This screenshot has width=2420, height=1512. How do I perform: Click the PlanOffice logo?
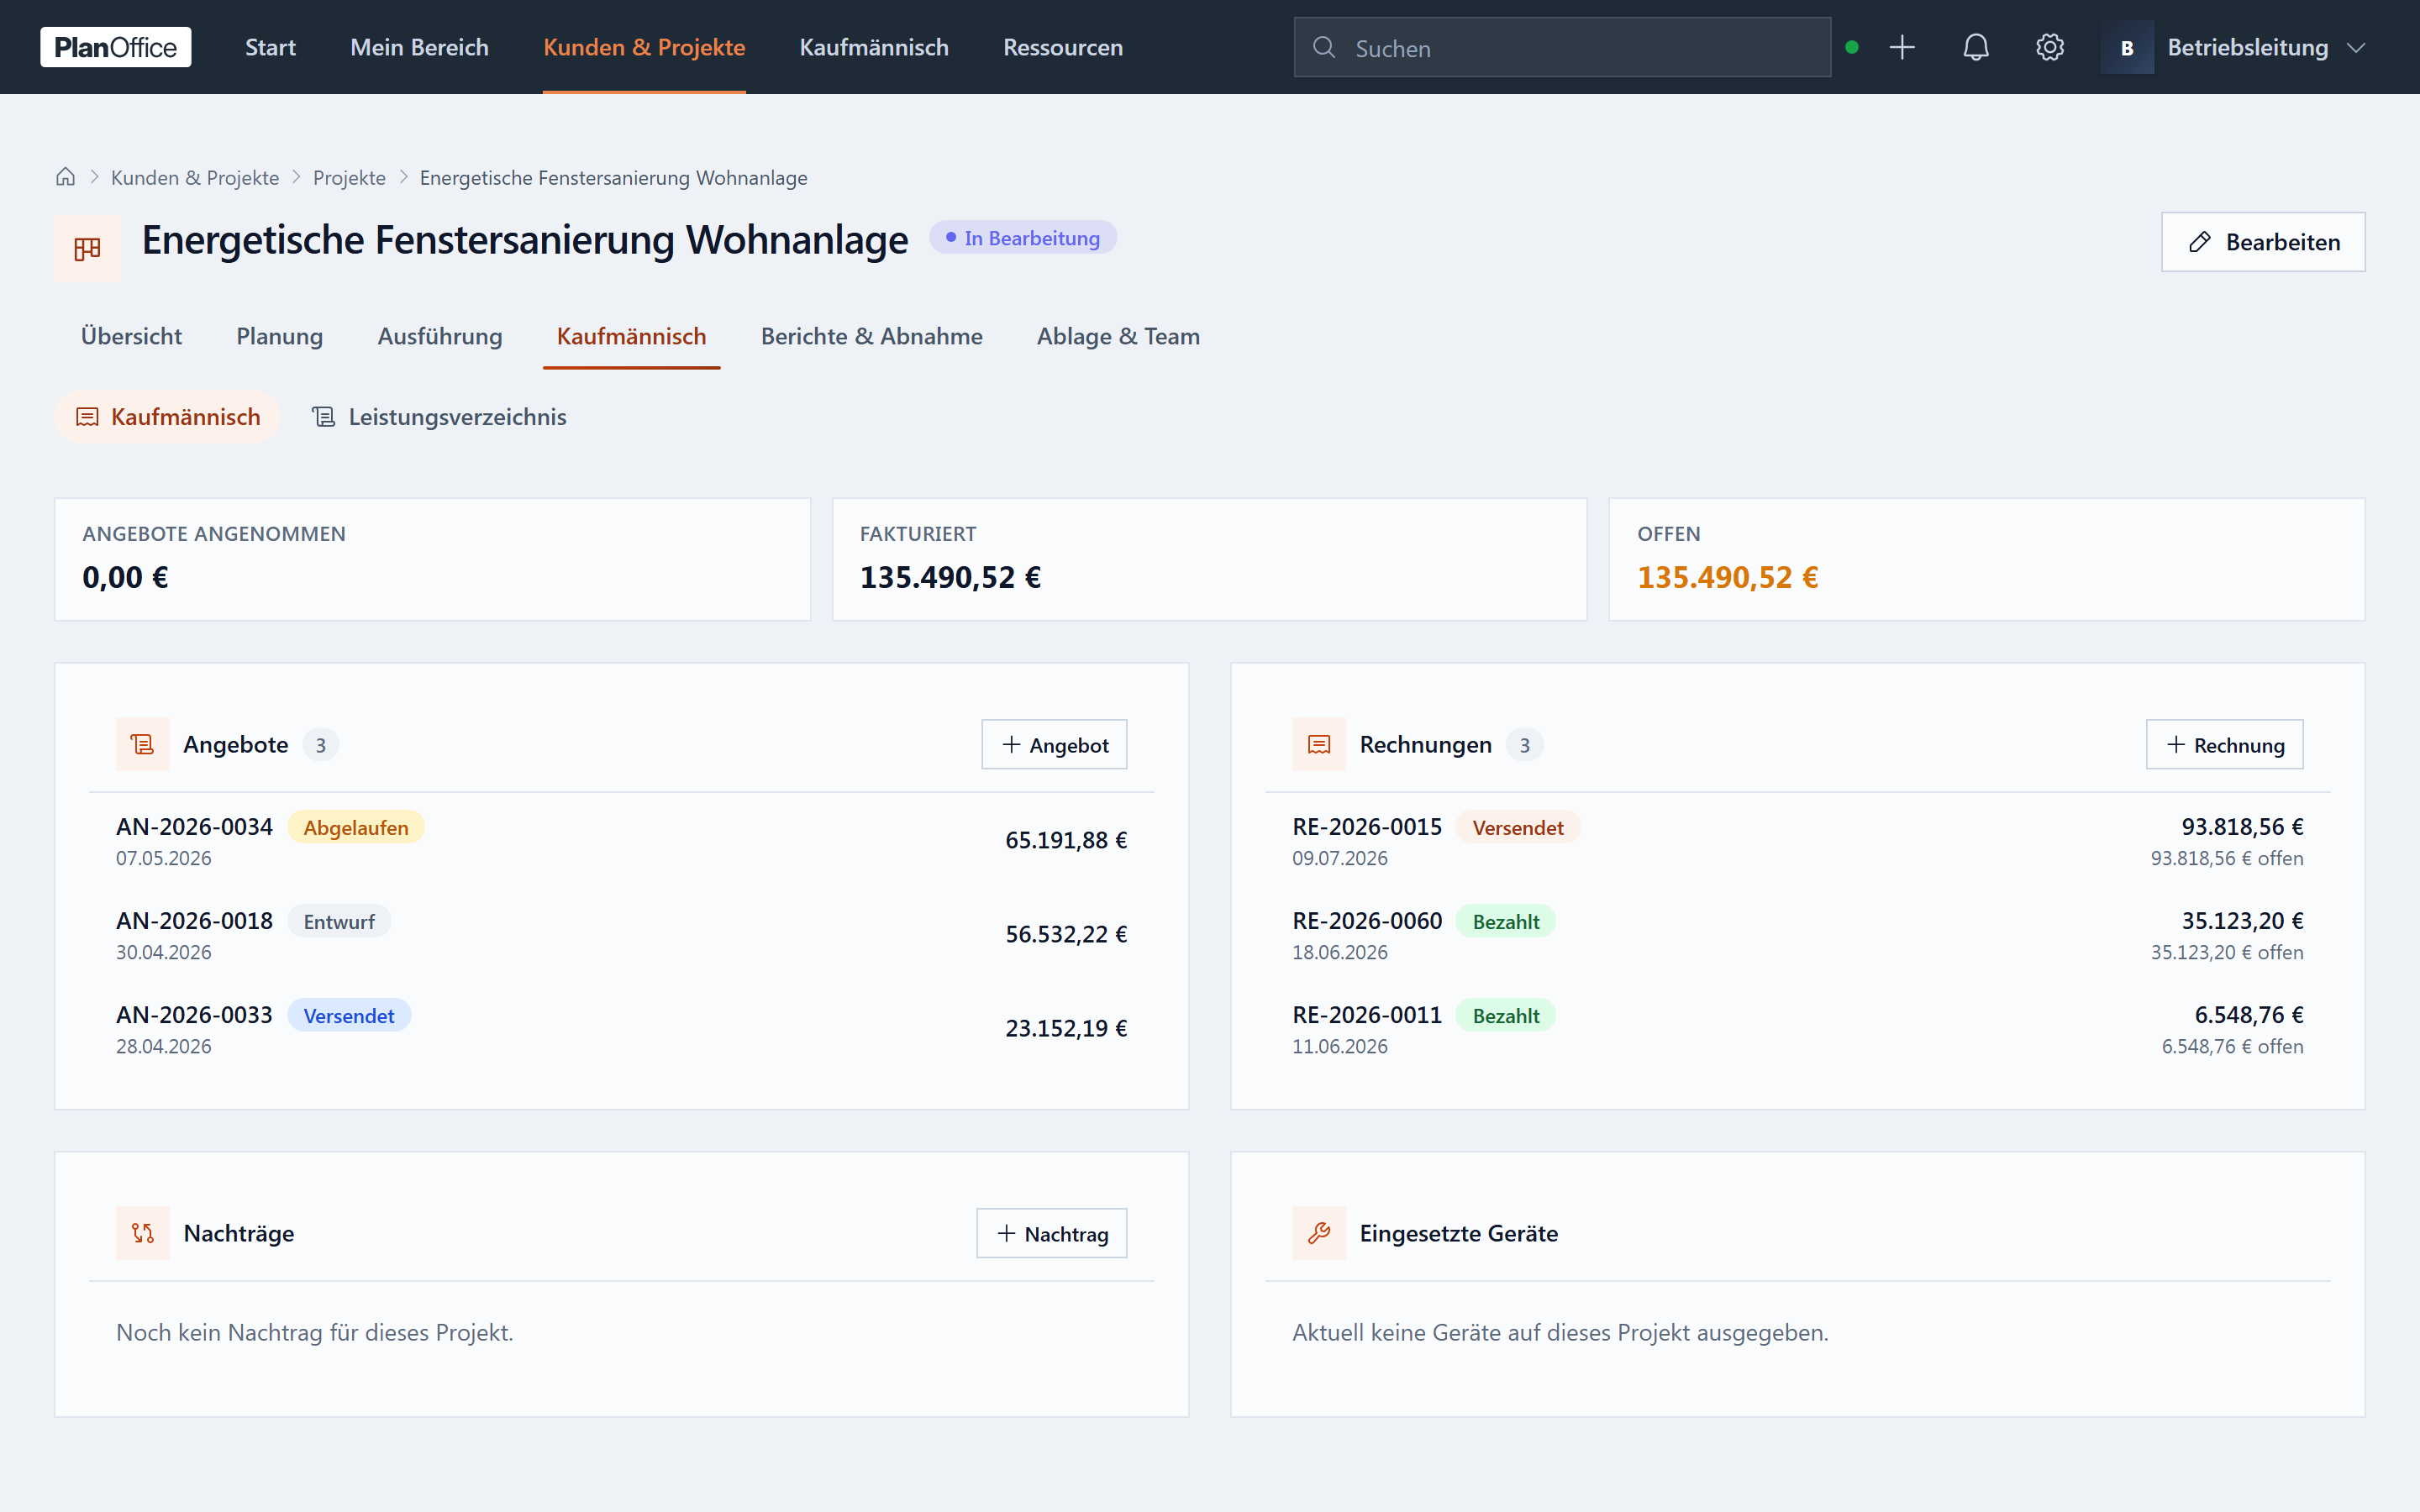coord(115,47)
